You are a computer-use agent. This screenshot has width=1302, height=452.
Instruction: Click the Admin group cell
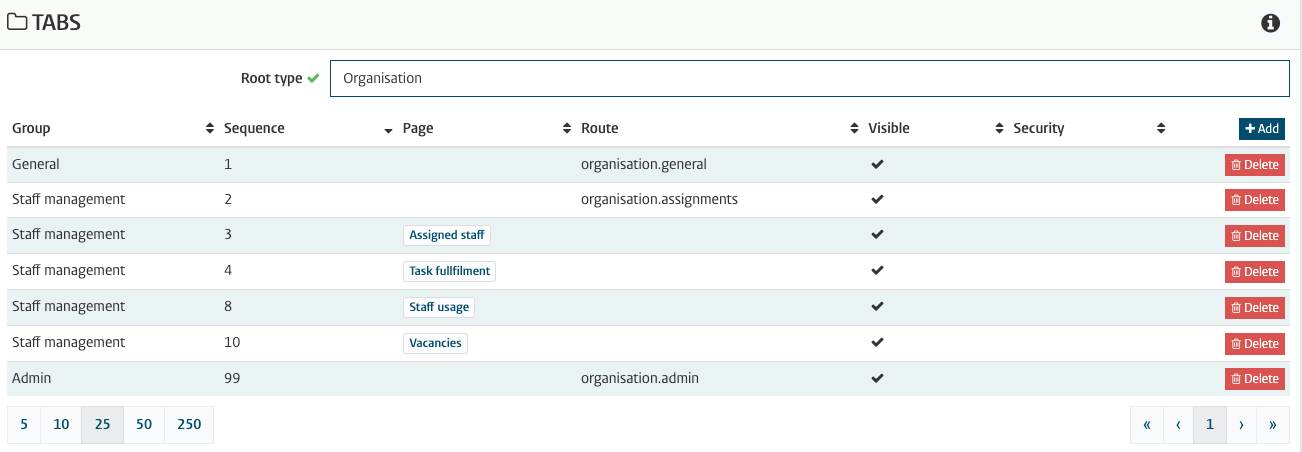31,378
